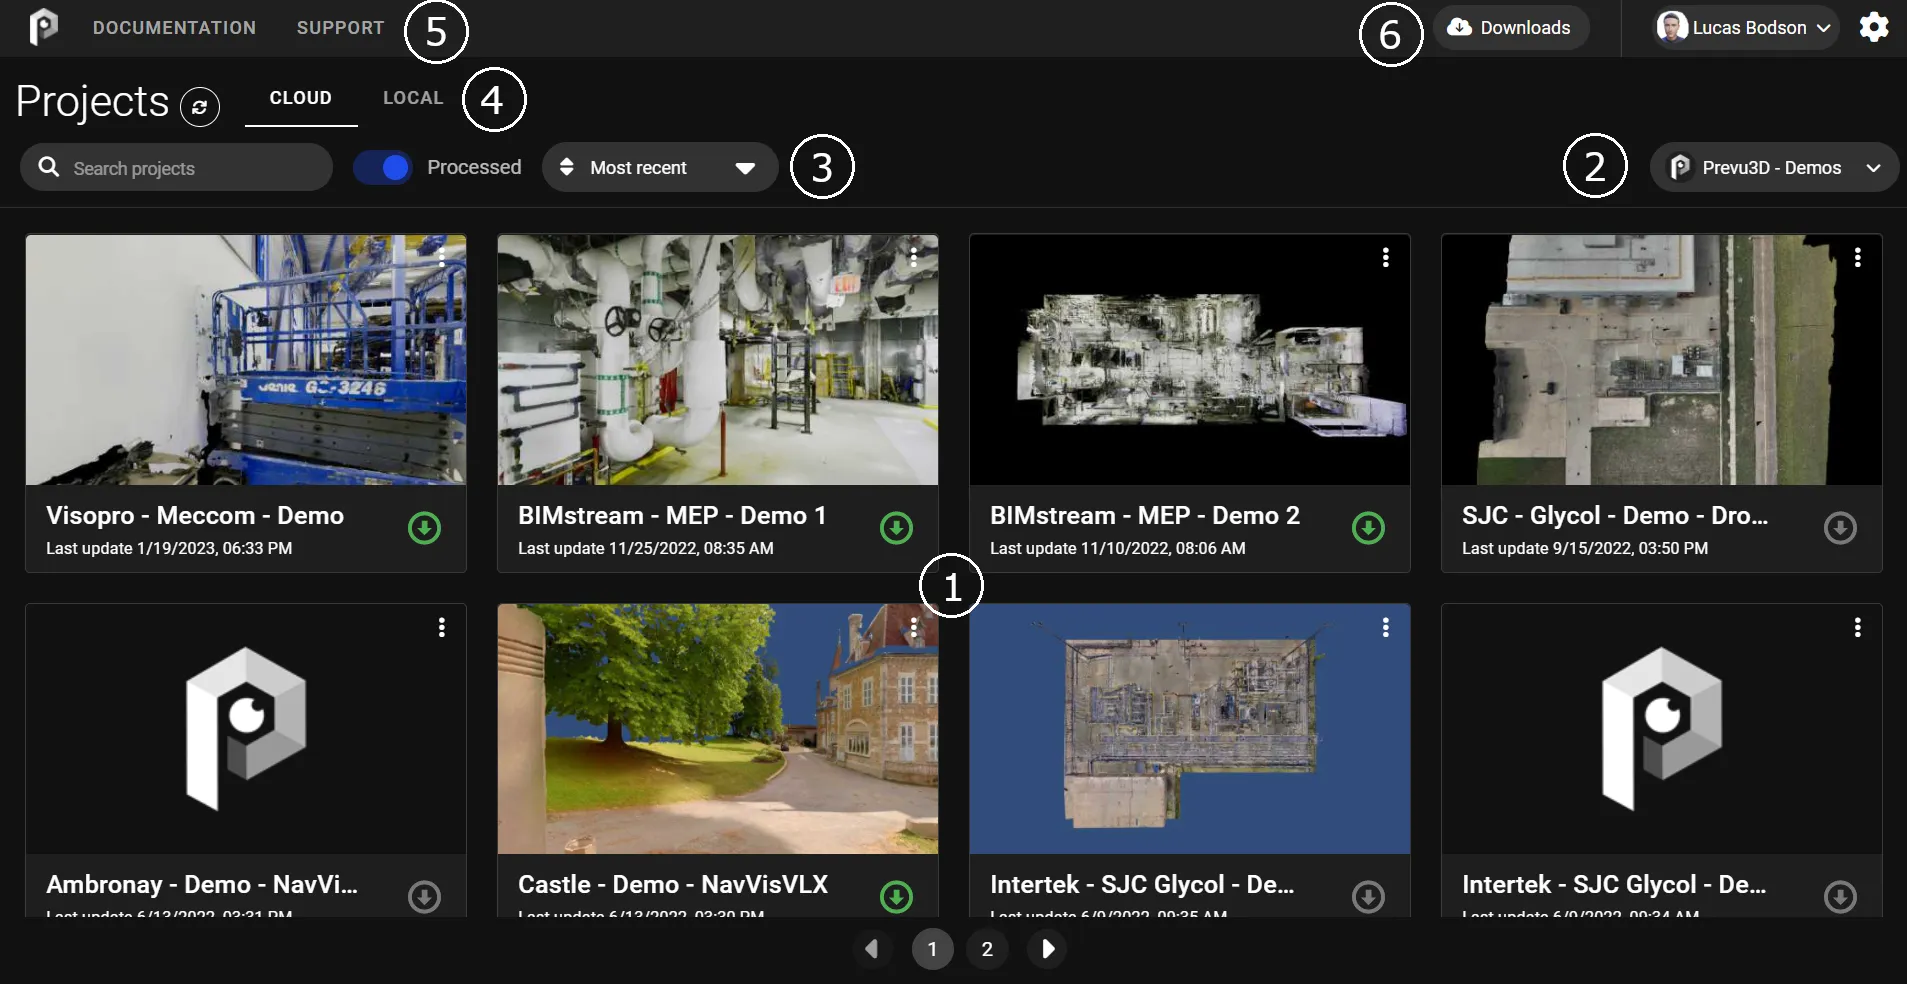This screenshot has width=1907, height=985.
Task: Go to previous page arrow
Action: click(x=872, y=949)
